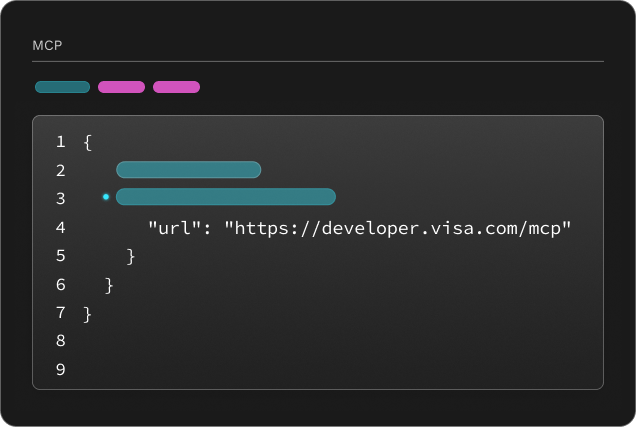Click the long teal placeholder bar on line 3
The width and height of the screenshot is (636, 427).
pyautogui.click(x=226, y=197)
